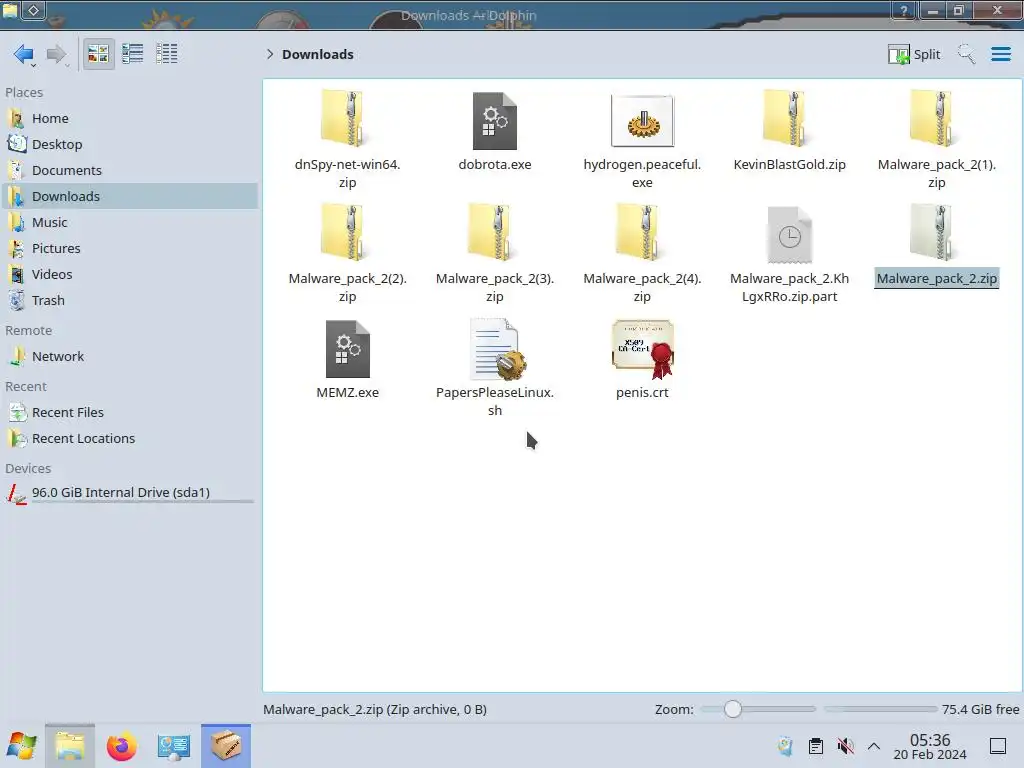Select hydrogen.peaceful.exe icon
Image resolution: width=1024 pixels, height=768 pixels.
[x=643, y=121]
